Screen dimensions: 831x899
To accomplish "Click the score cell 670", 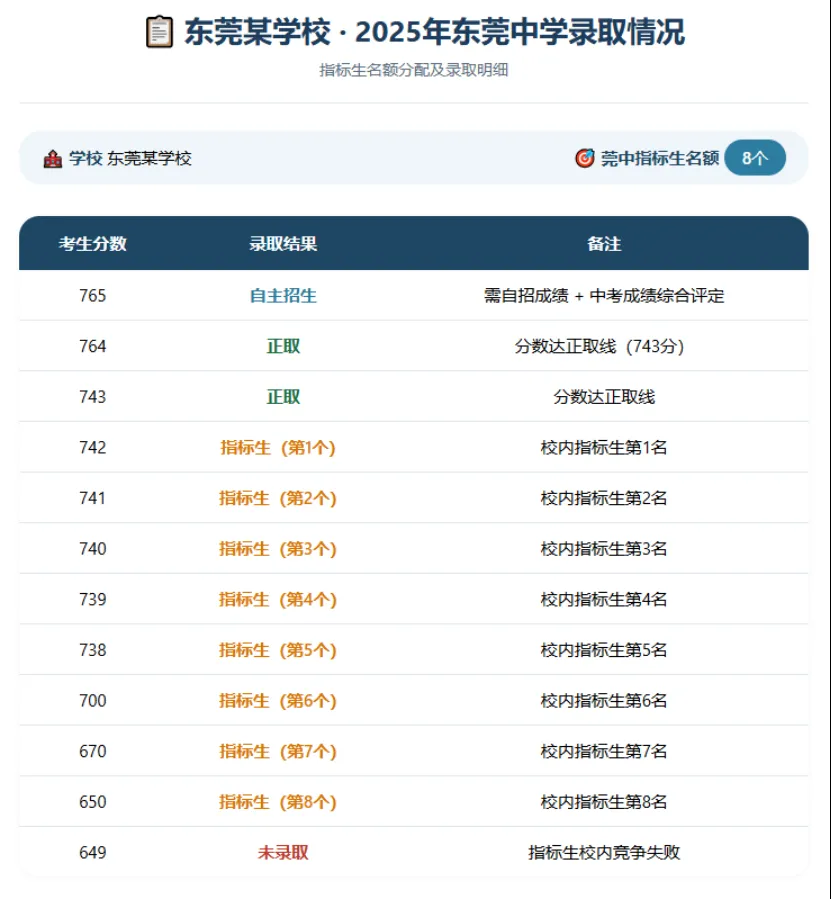I will (92, 751).
